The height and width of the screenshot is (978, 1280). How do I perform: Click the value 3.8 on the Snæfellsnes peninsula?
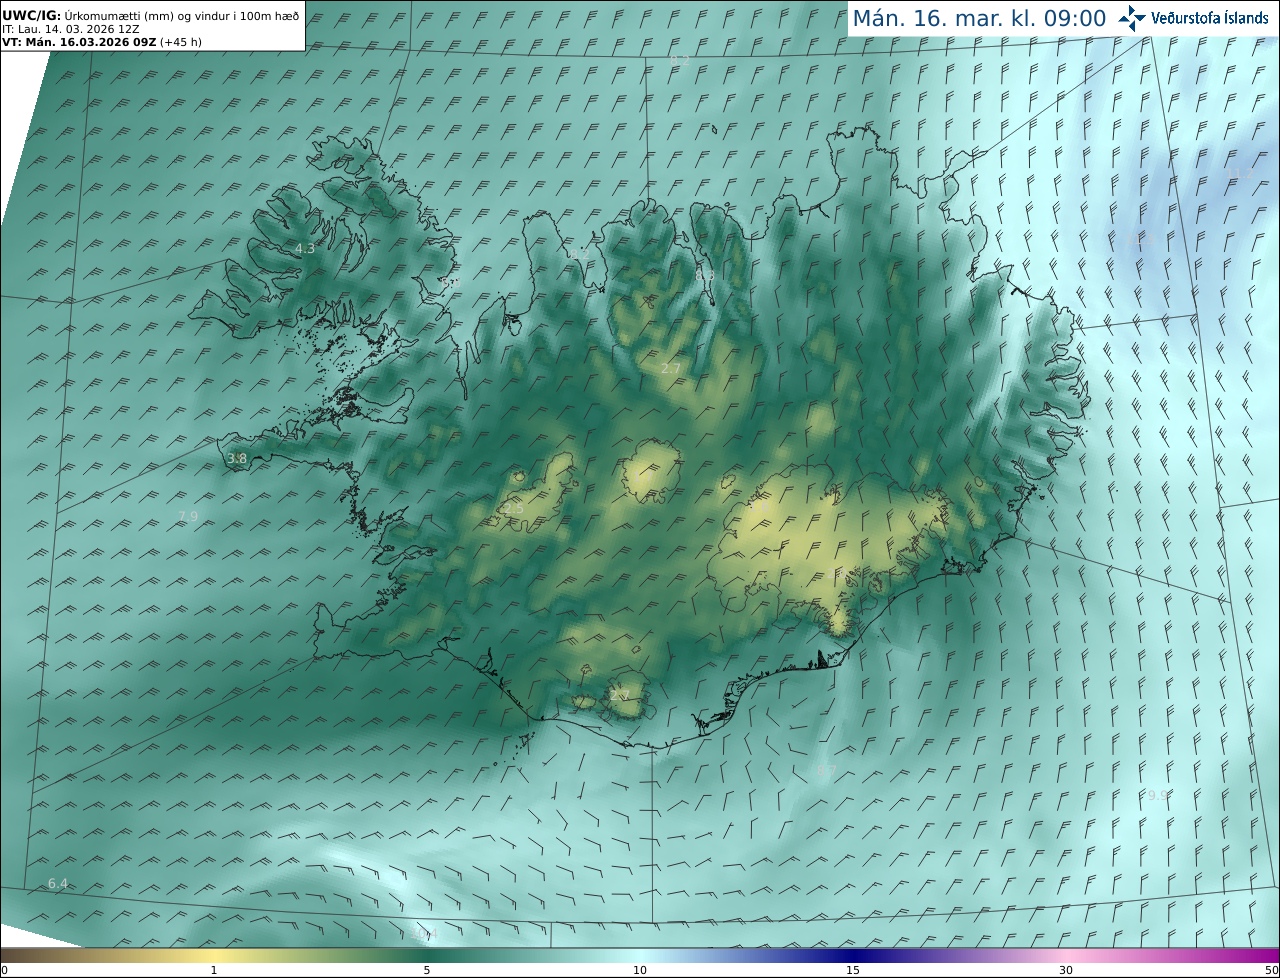click(x=237, y=459)
